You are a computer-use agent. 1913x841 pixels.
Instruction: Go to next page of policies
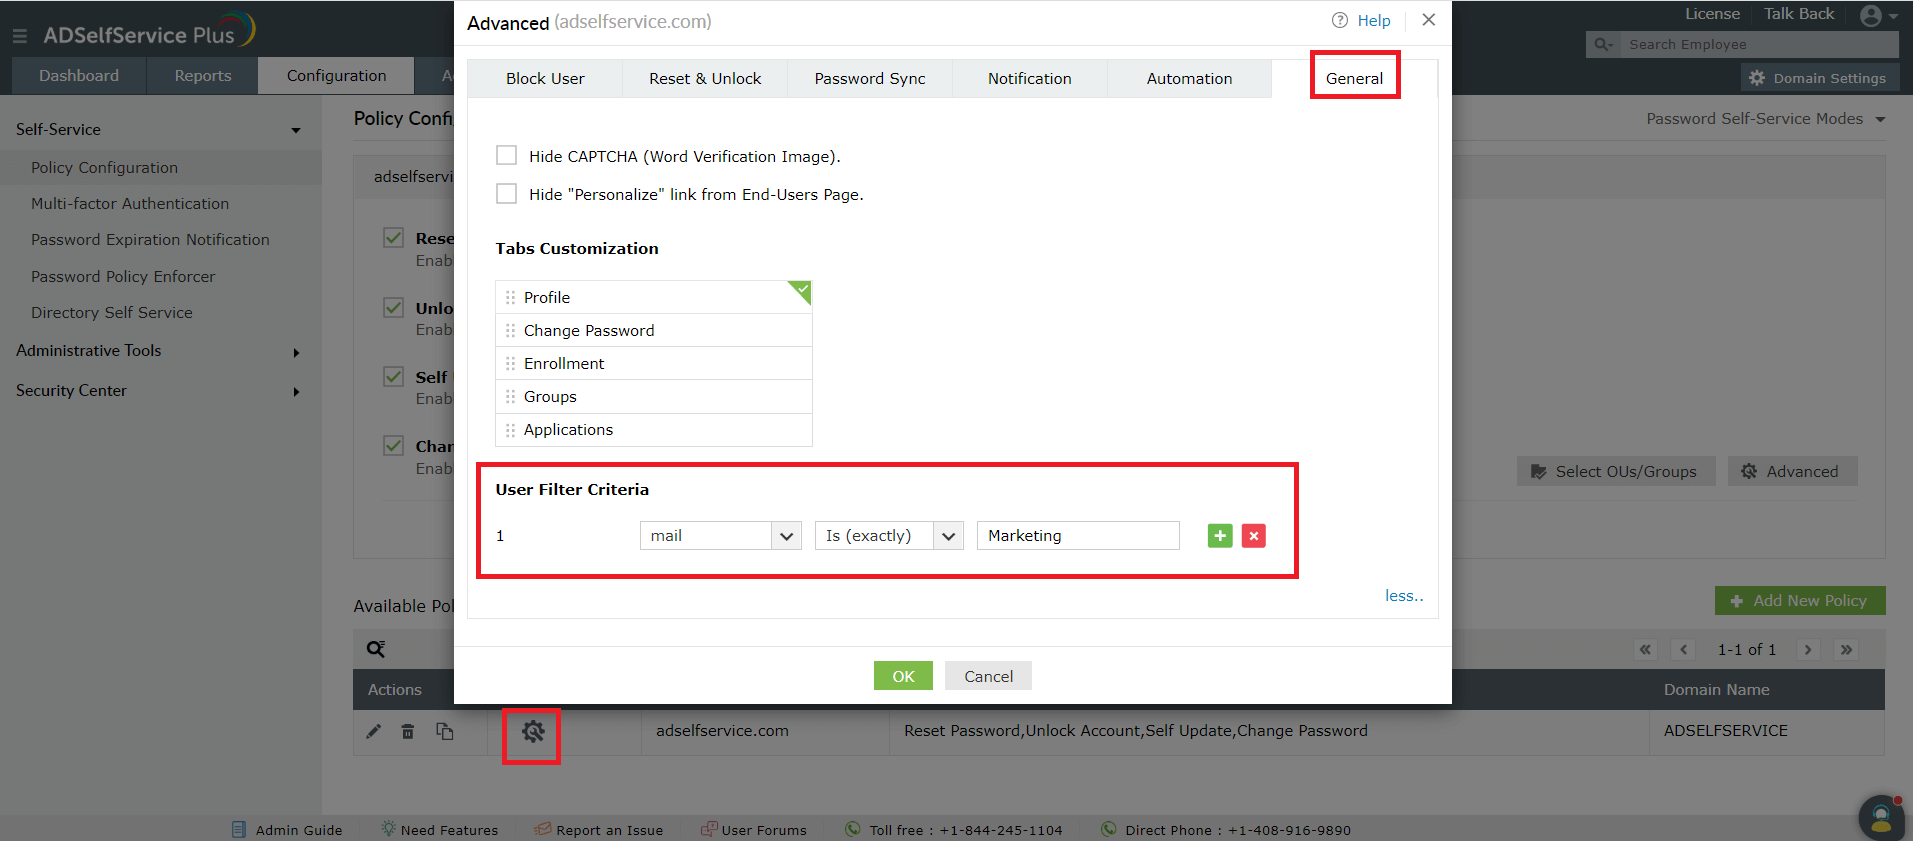[x=1808, y=650]
